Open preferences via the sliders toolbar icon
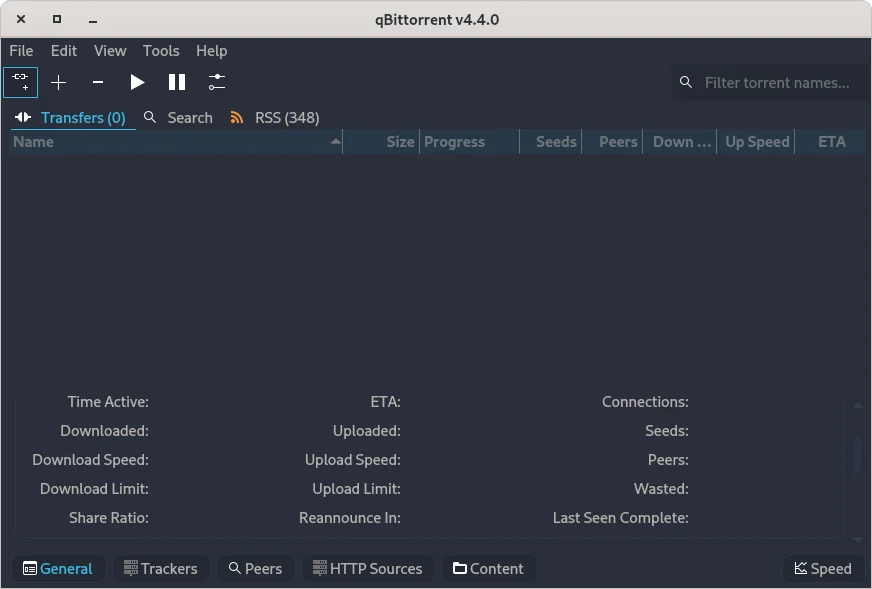The height and width of the screenshot is (589, 872). [x=217, y=82]
